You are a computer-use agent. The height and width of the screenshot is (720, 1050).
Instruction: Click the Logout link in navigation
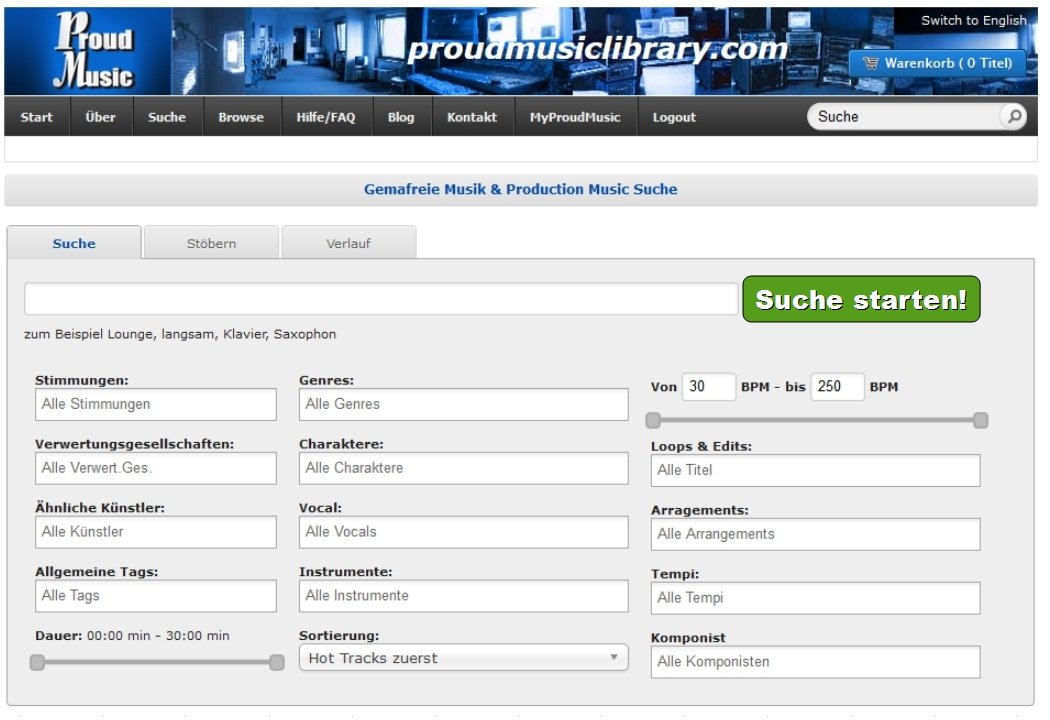coord(674,117)
